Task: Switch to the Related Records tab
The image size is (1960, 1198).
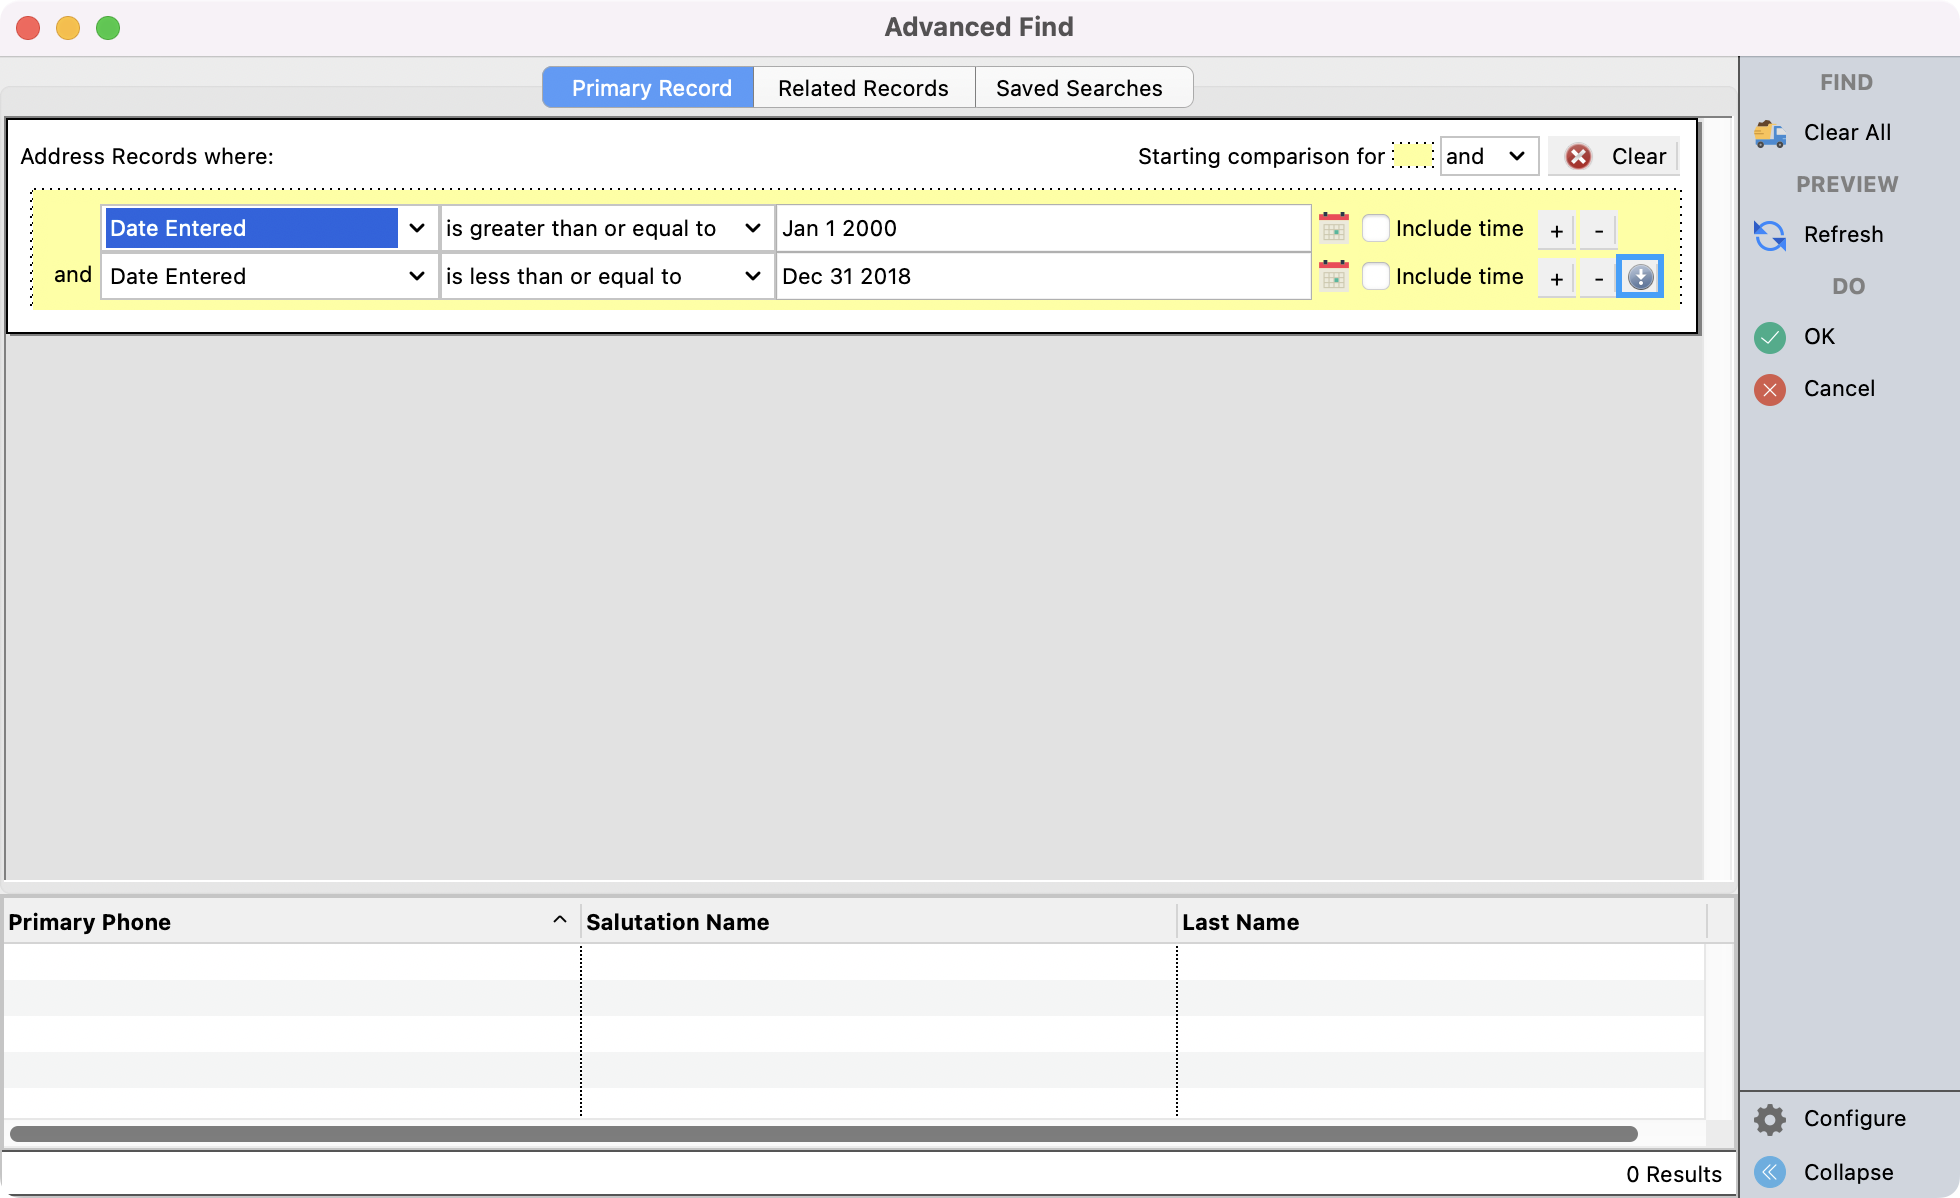Action: (x=863, y=88)
